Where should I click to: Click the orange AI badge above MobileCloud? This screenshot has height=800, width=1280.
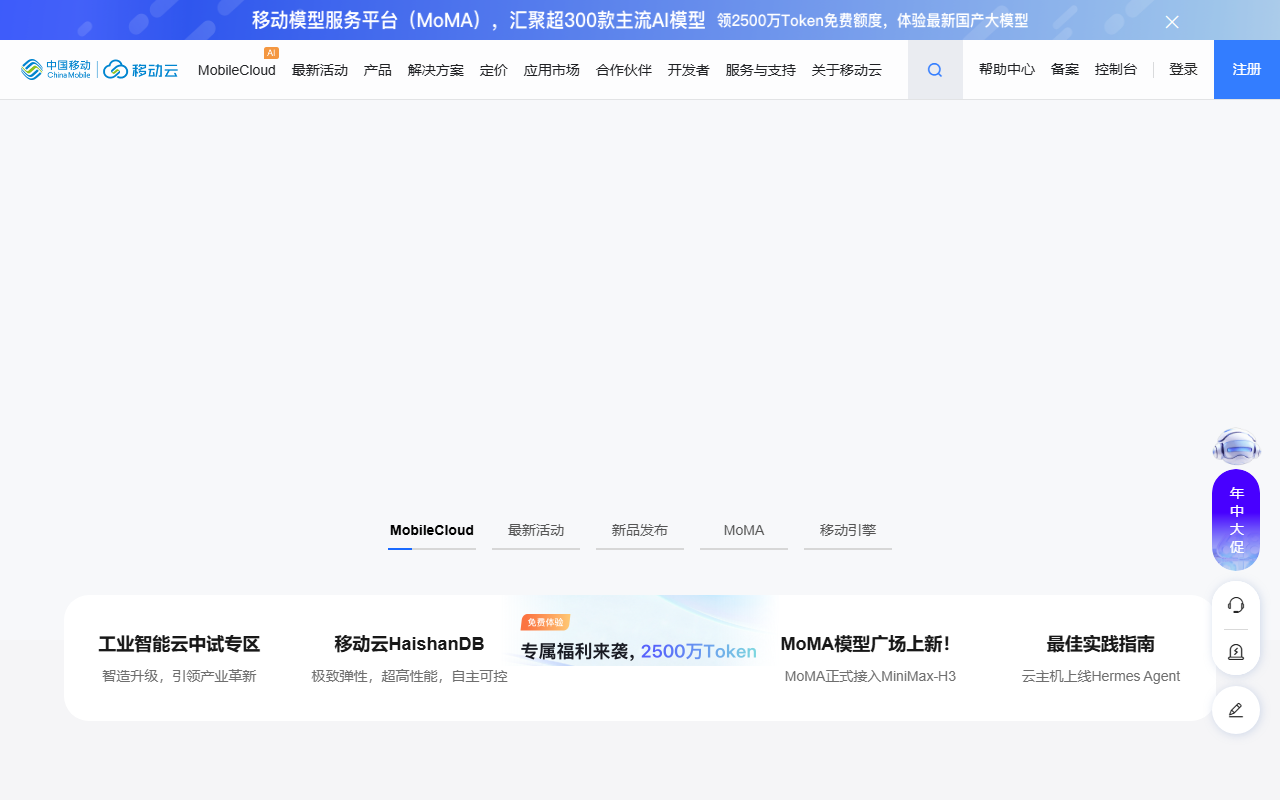coord(271,53)
